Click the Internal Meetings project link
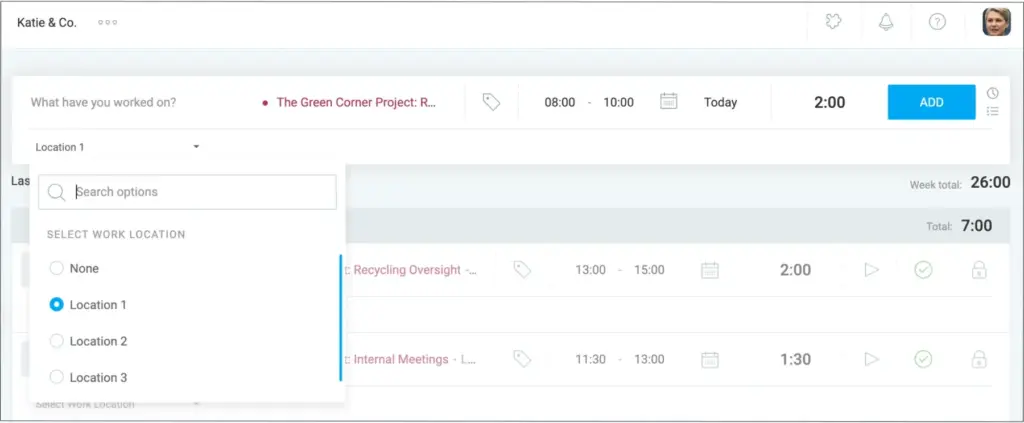Image resolution: width=1024 pixels, height=423 pixels. (x=400, y=359)
